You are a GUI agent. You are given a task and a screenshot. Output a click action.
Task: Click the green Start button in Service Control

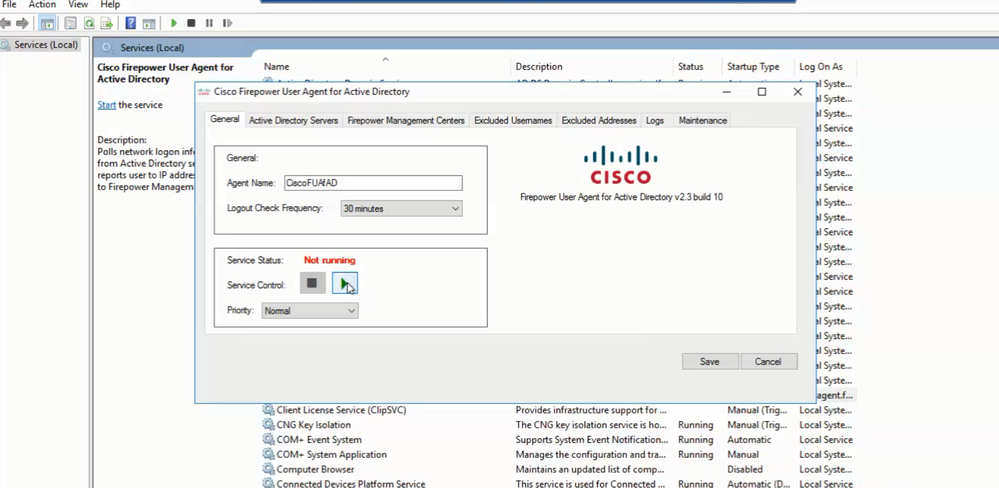pos(345,283)
